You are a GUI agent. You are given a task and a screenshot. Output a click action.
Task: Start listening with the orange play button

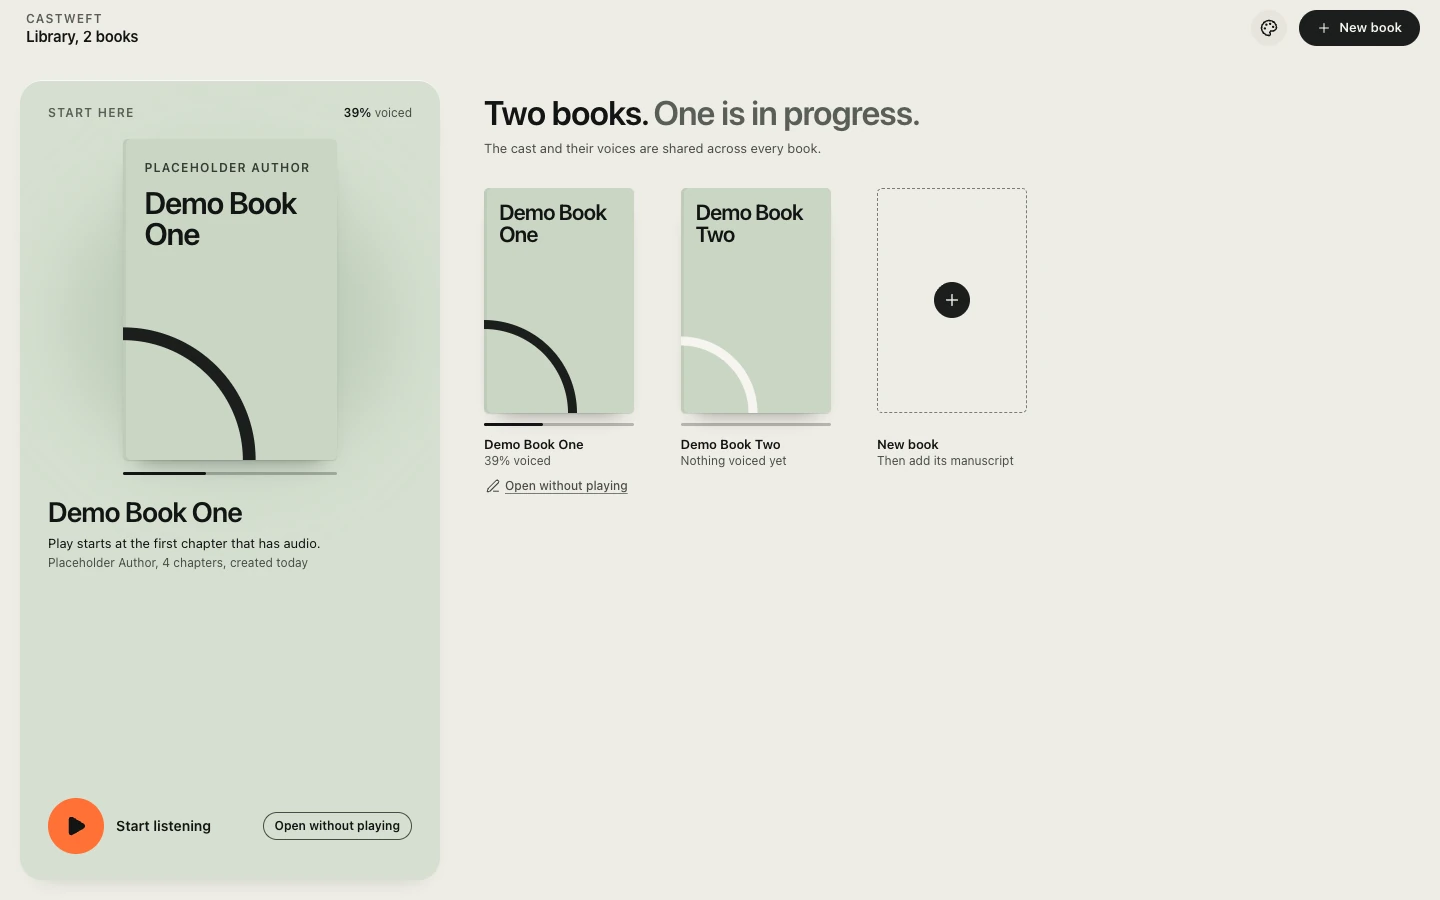[x=76, y=826]
